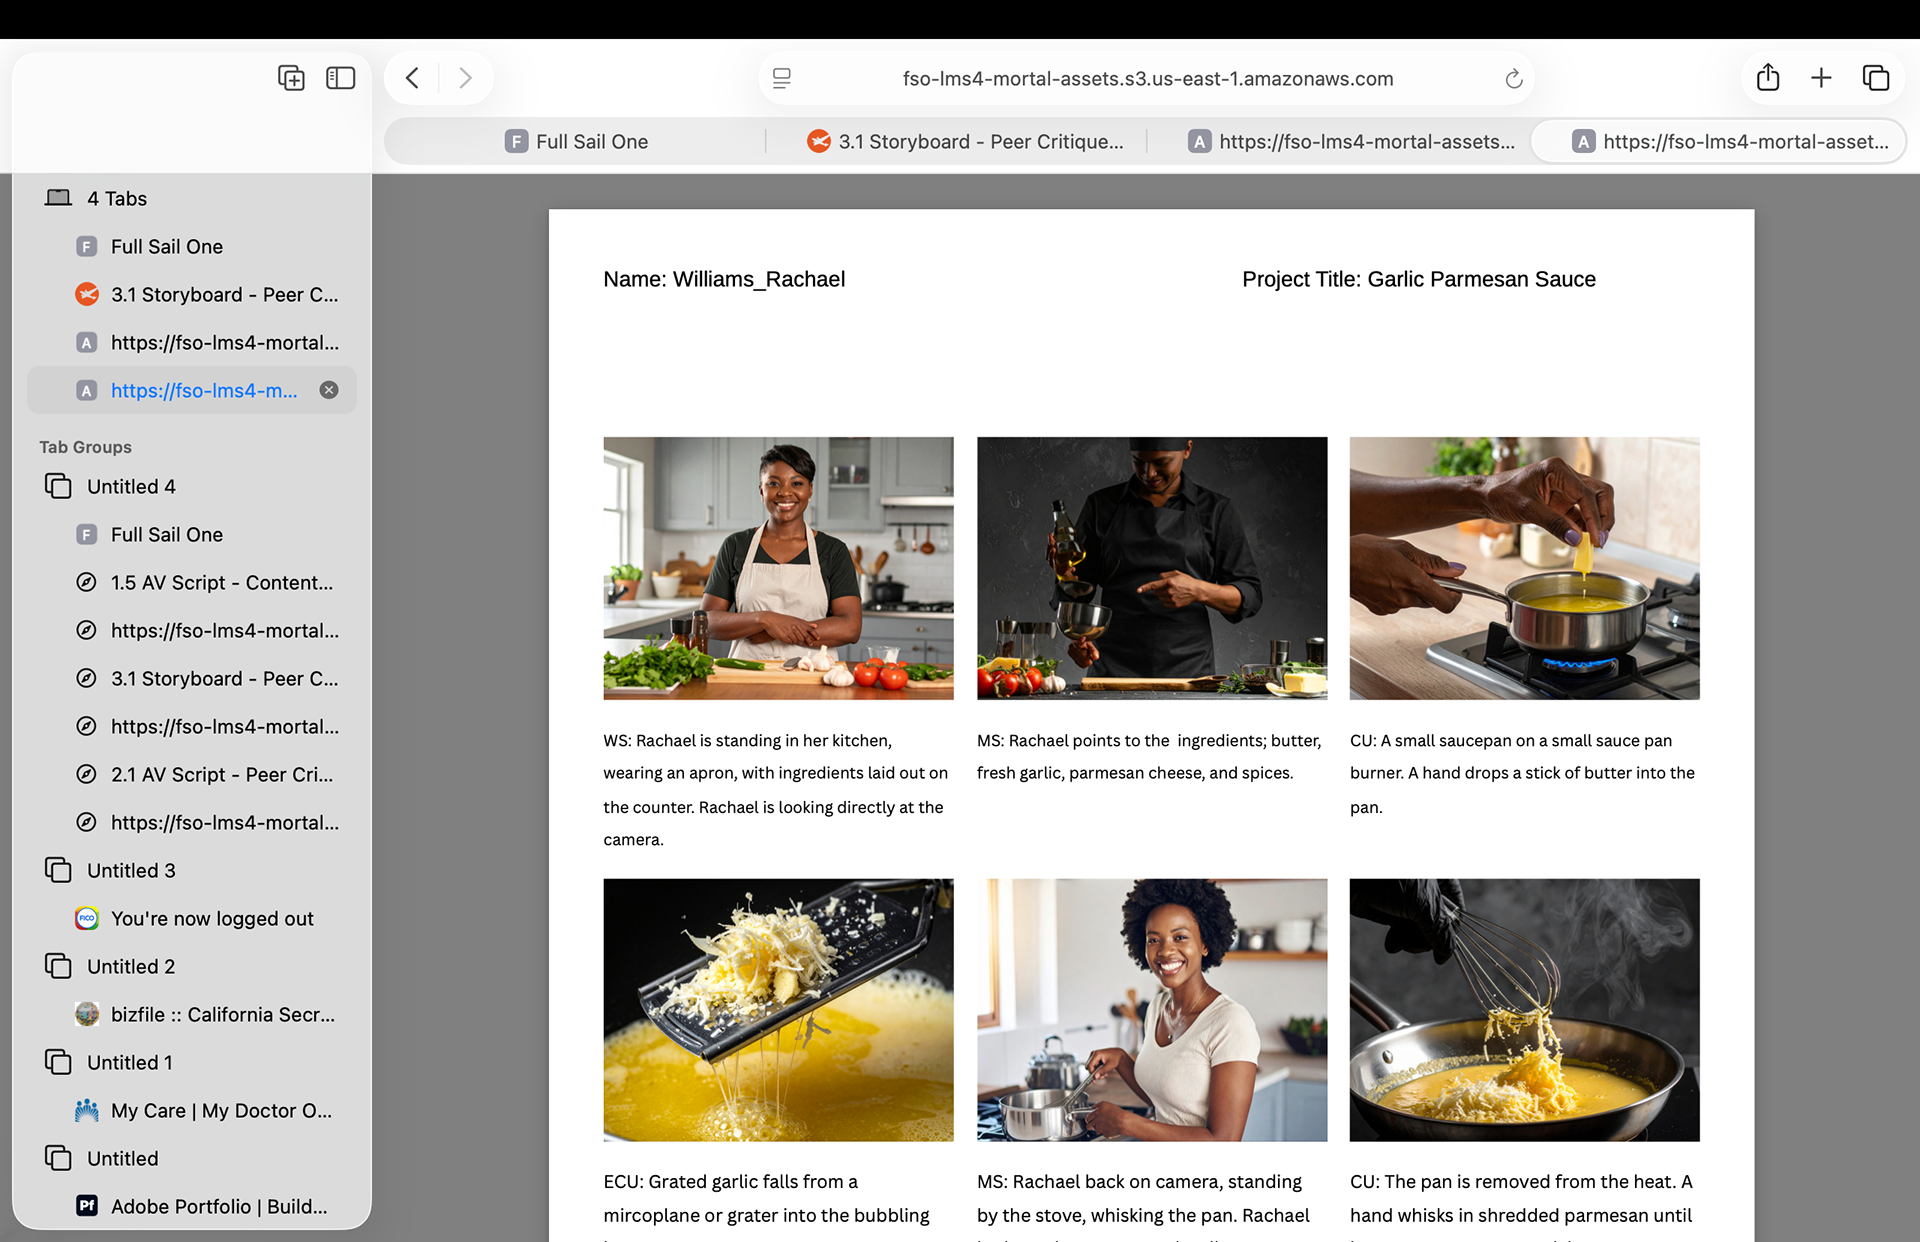1920x1242 pixels.
Task: Click the address bar URL field
Action: point(1147,79)
